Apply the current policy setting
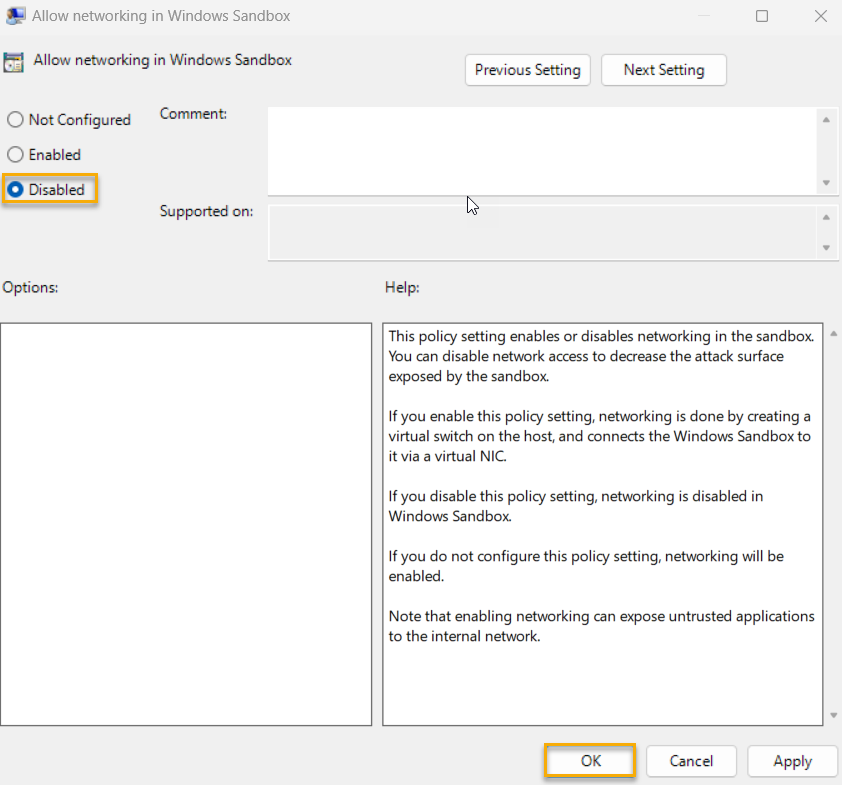842x785 pixels. (x=792, y=761)
